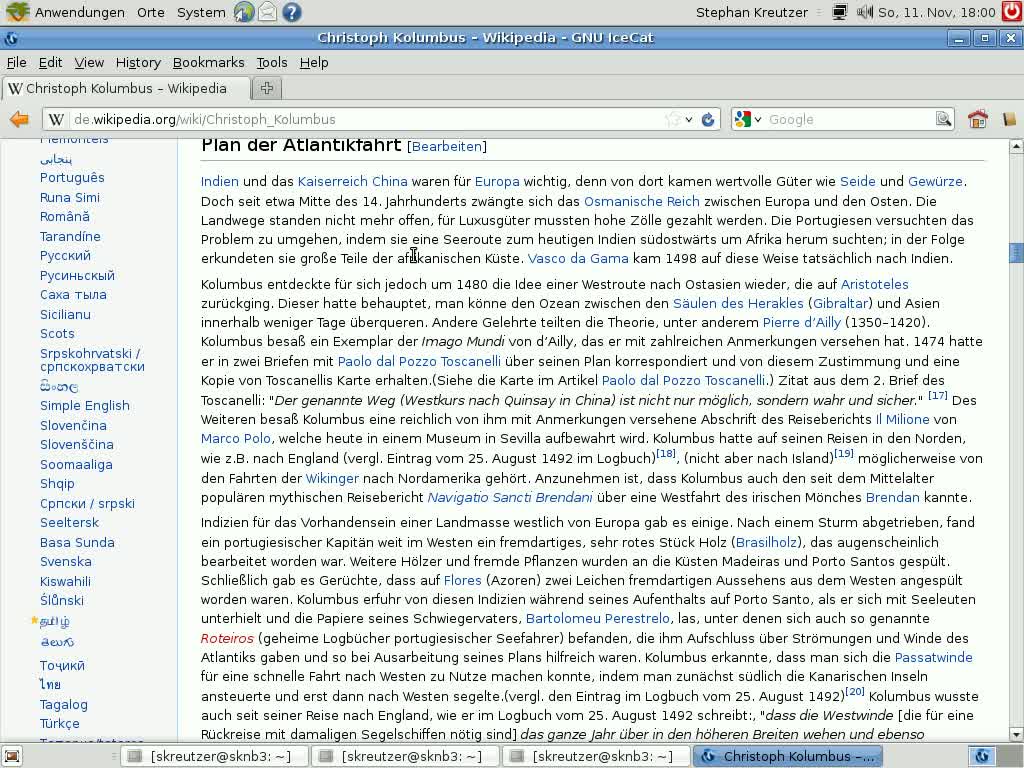Open the IceCat window menu icon in the title bar
The image size is (1024, 768).
point(11,39)
